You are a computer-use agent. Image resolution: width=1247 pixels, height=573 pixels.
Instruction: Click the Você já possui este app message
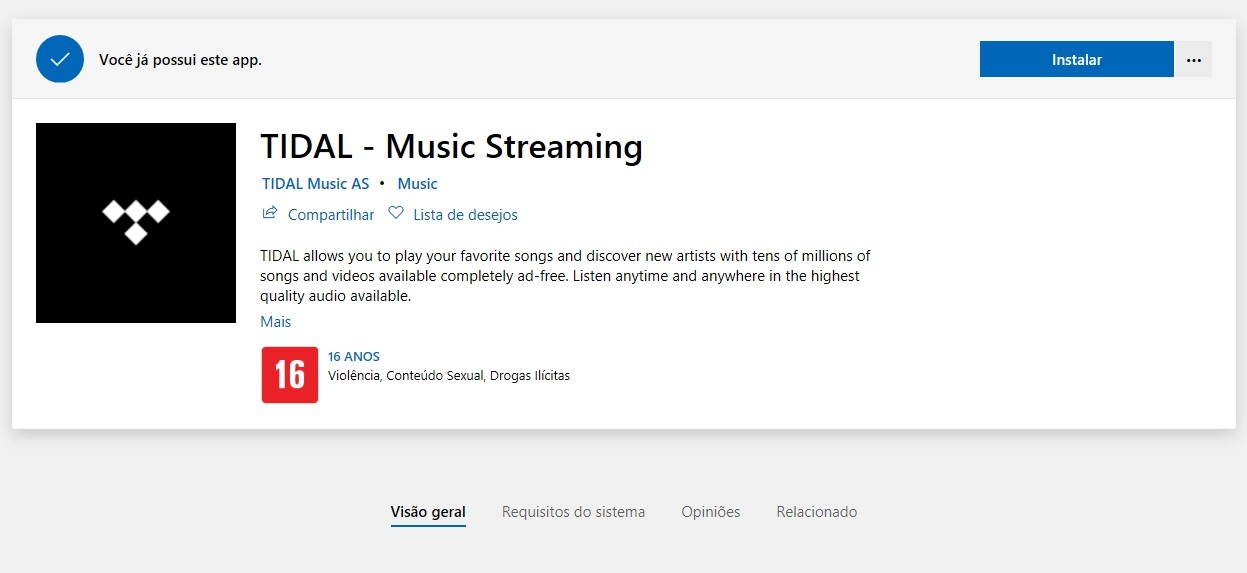pyautogui.click(x=180, y=60)
